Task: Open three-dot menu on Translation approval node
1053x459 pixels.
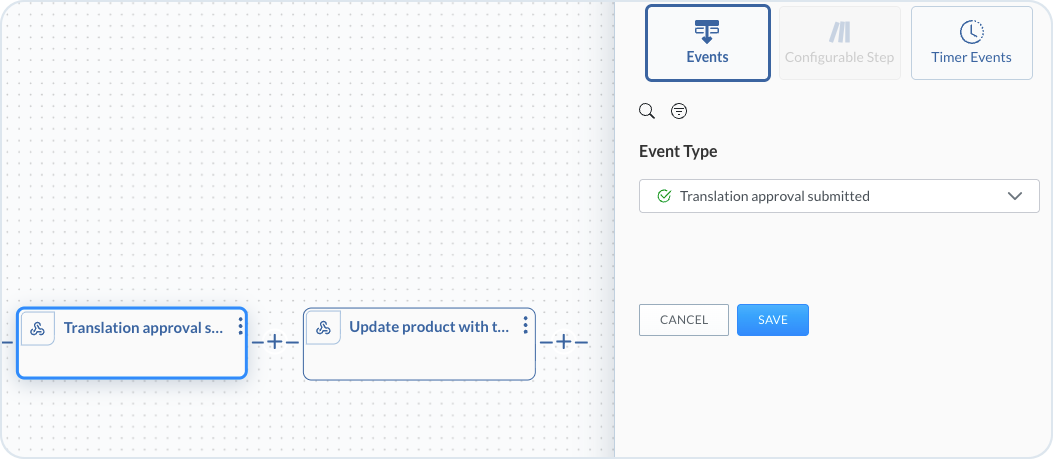Action: tap(241, 326)
